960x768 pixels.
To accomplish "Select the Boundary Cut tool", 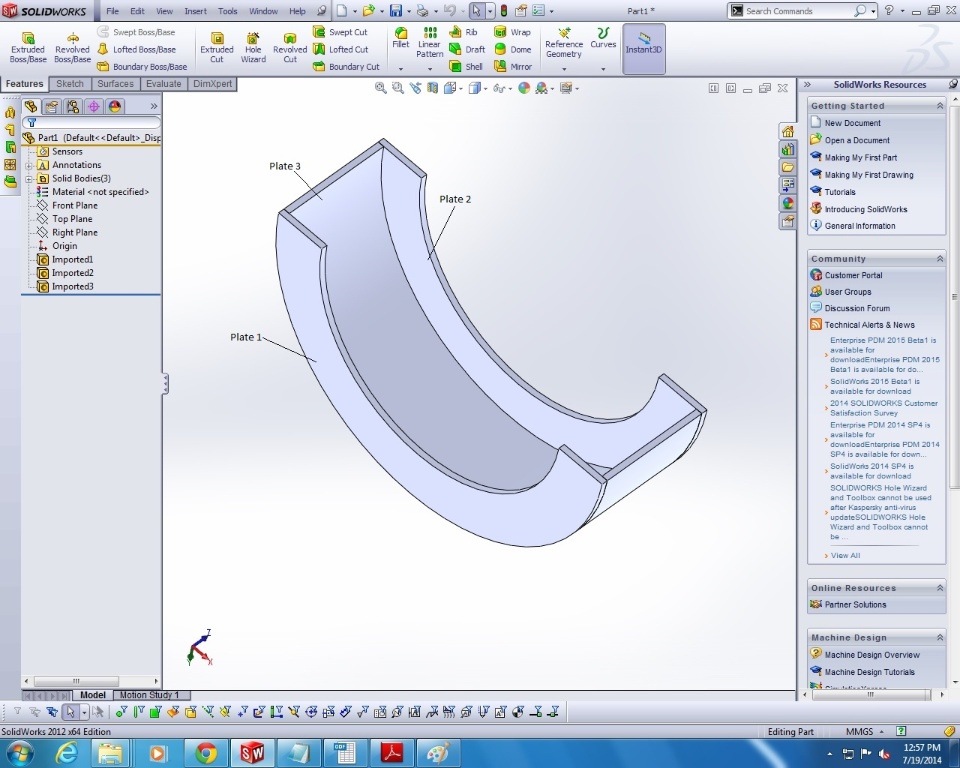I will [x=346, y=66].
